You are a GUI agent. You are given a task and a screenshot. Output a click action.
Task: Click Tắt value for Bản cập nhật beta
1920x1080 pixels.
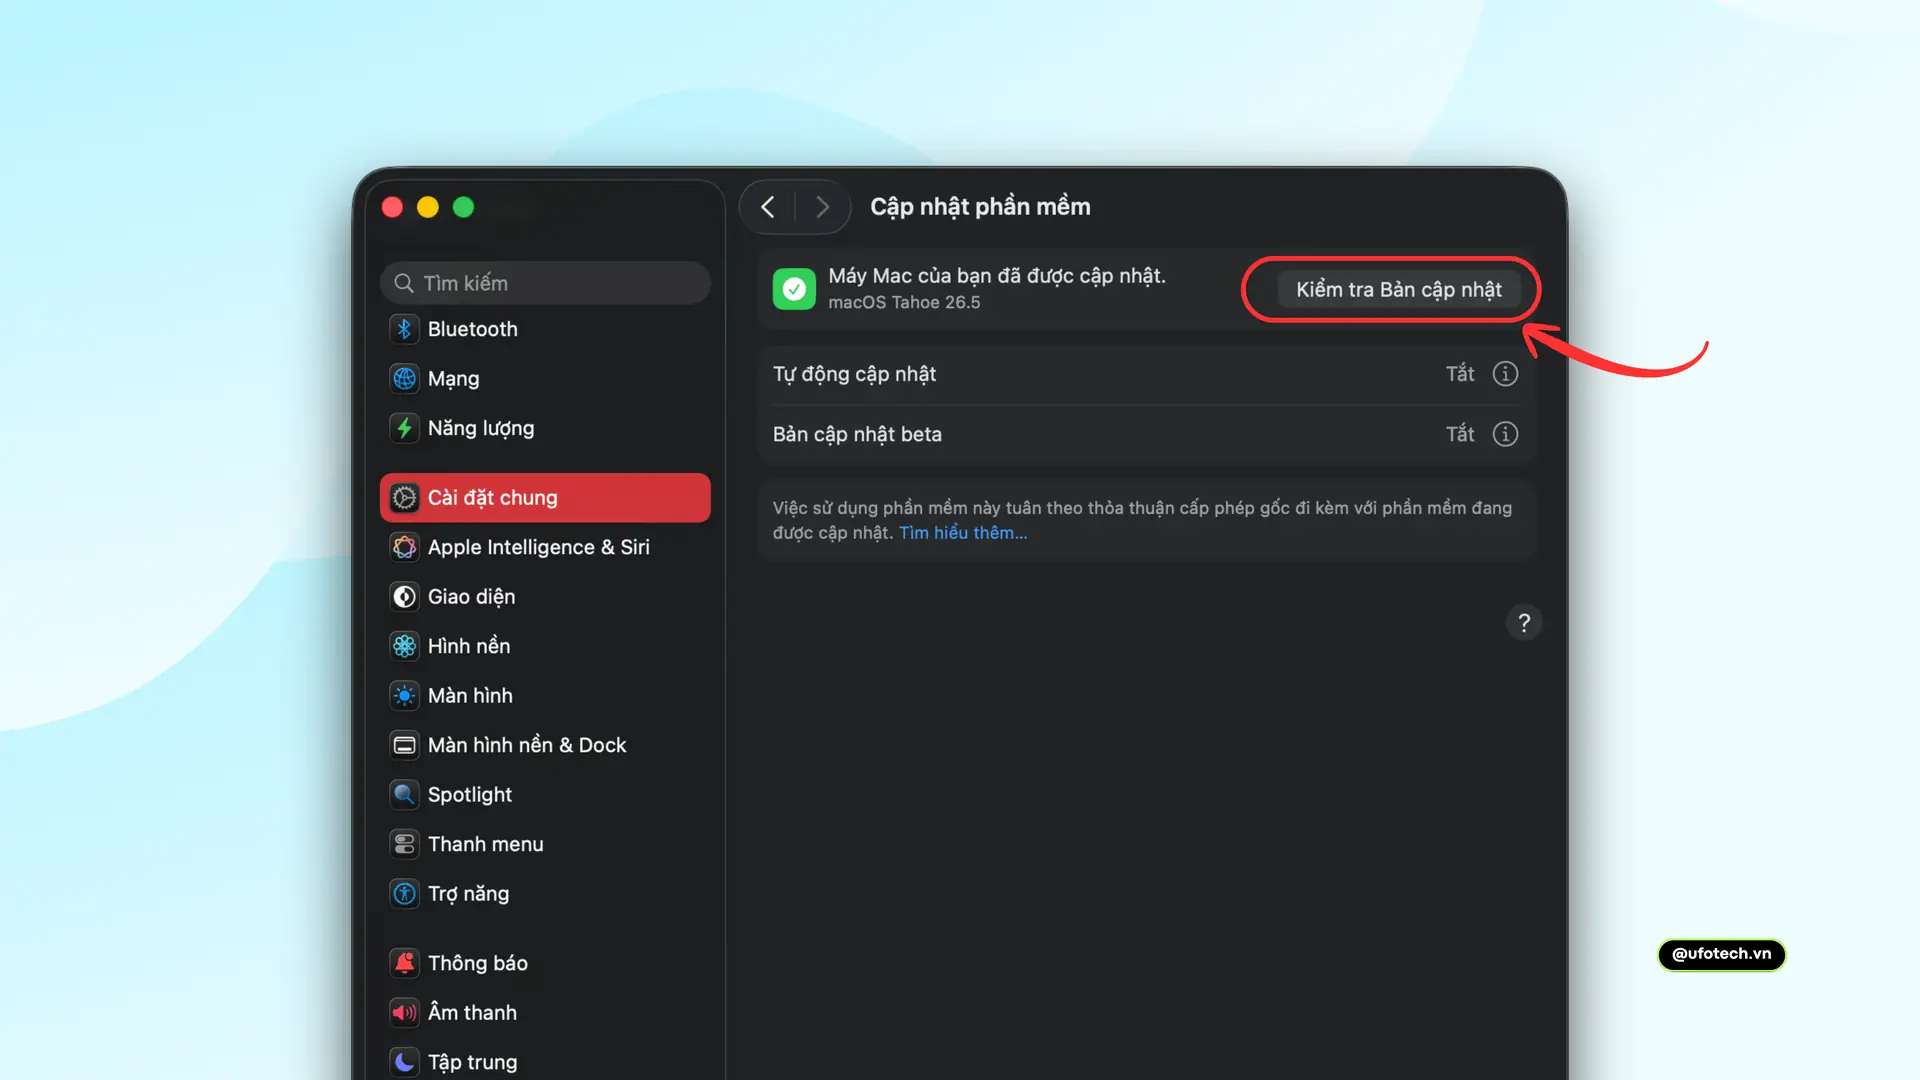(1460, 434)
